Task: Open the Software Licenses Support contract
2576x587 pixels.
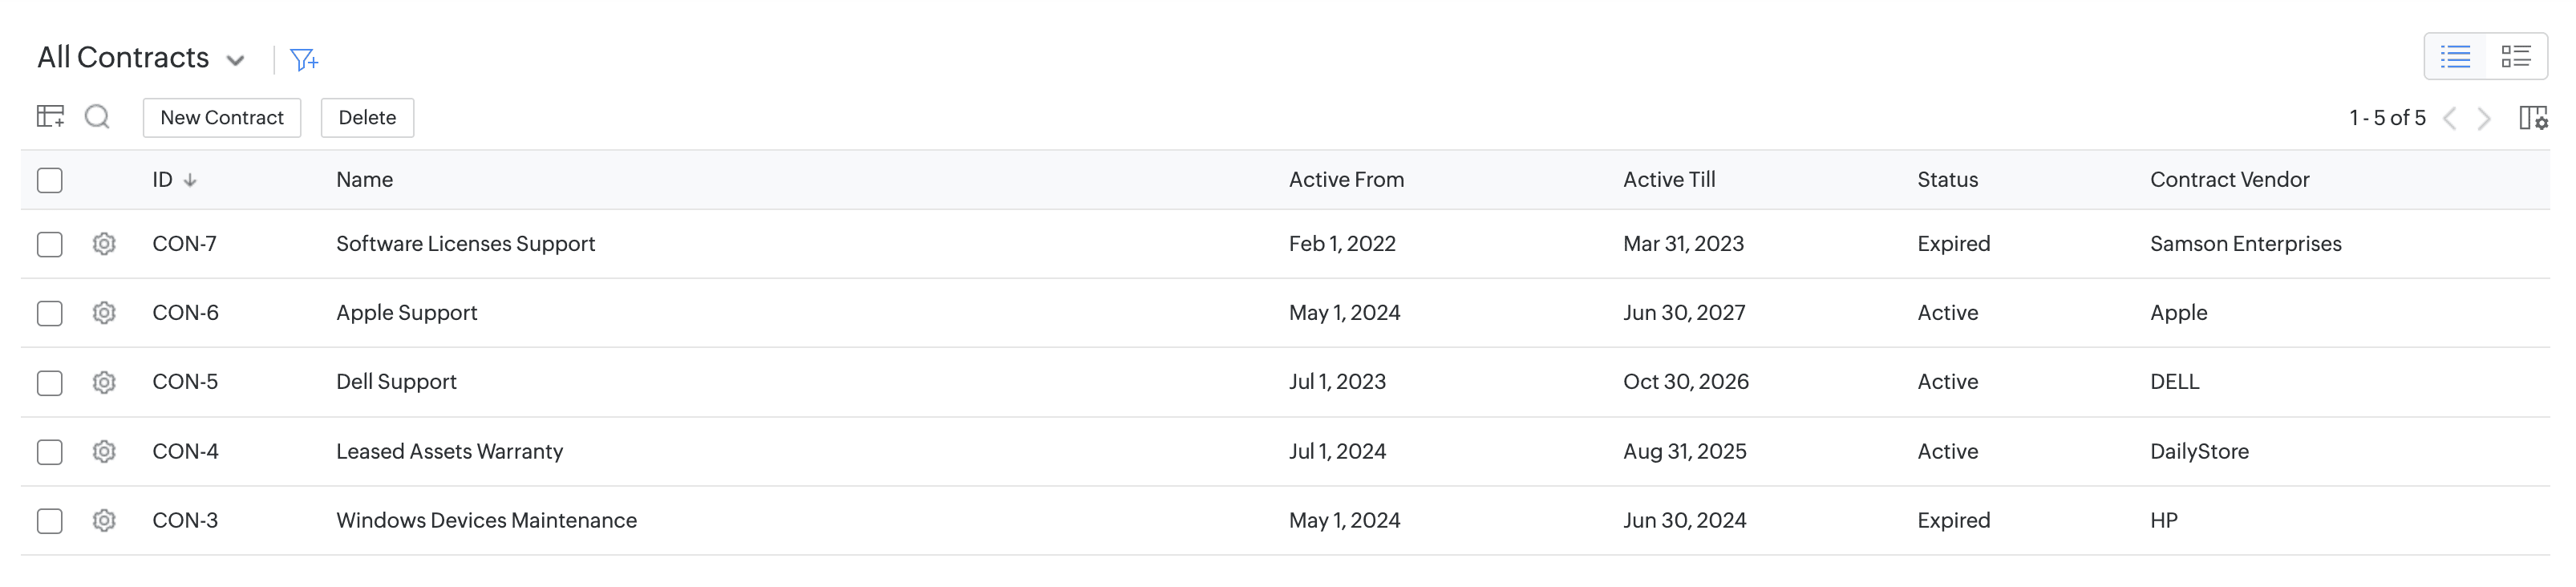Action: point(465,244)
